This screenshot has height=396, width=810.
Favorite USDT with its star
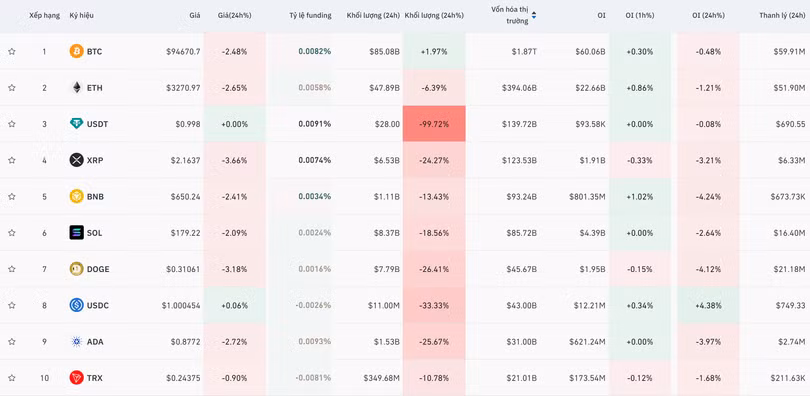pos(11,124)
